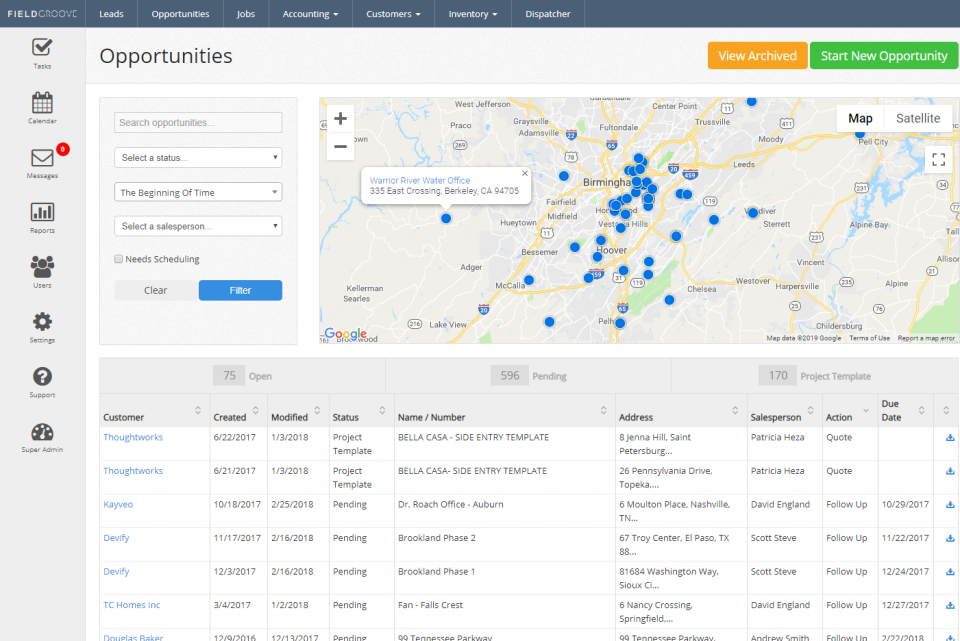The image size is (960, 641).
Task: Open the Select a salesperson dropdown
Action: pyautogui.click(x=197, y=226)
